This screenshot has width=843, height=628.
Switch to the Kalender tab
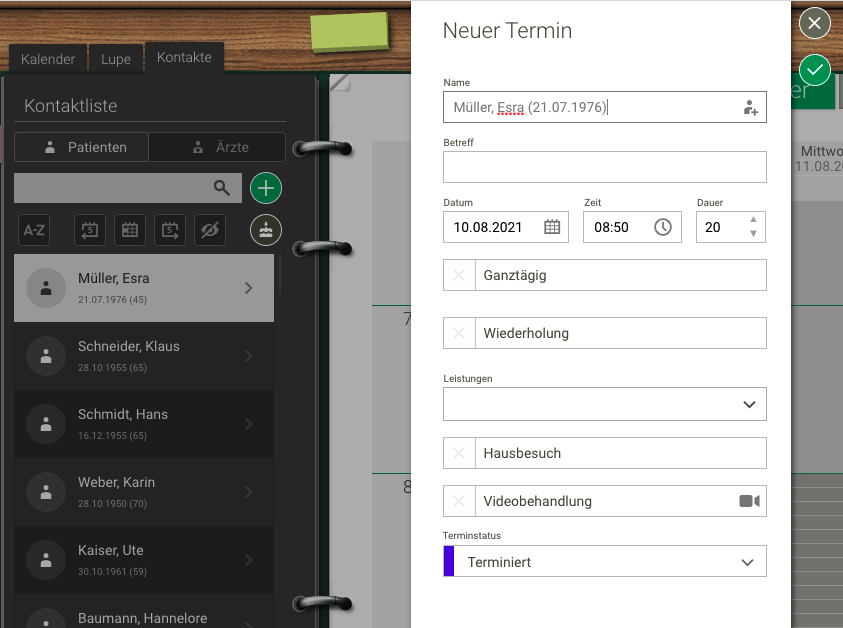click(x=47, y=58)
